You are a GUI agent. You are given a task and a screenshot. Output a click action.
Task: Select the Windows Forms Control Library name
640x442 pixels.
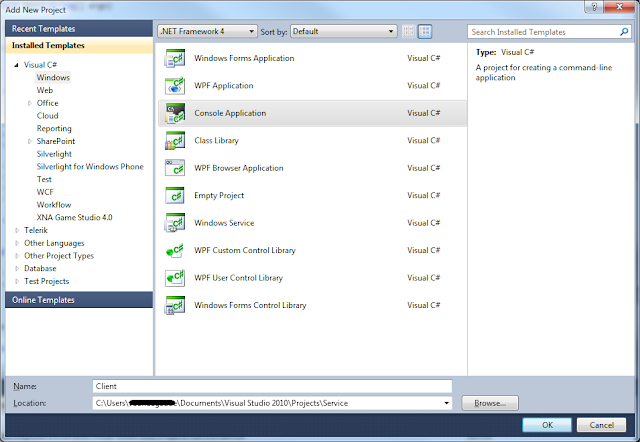(x=250, y=305)
